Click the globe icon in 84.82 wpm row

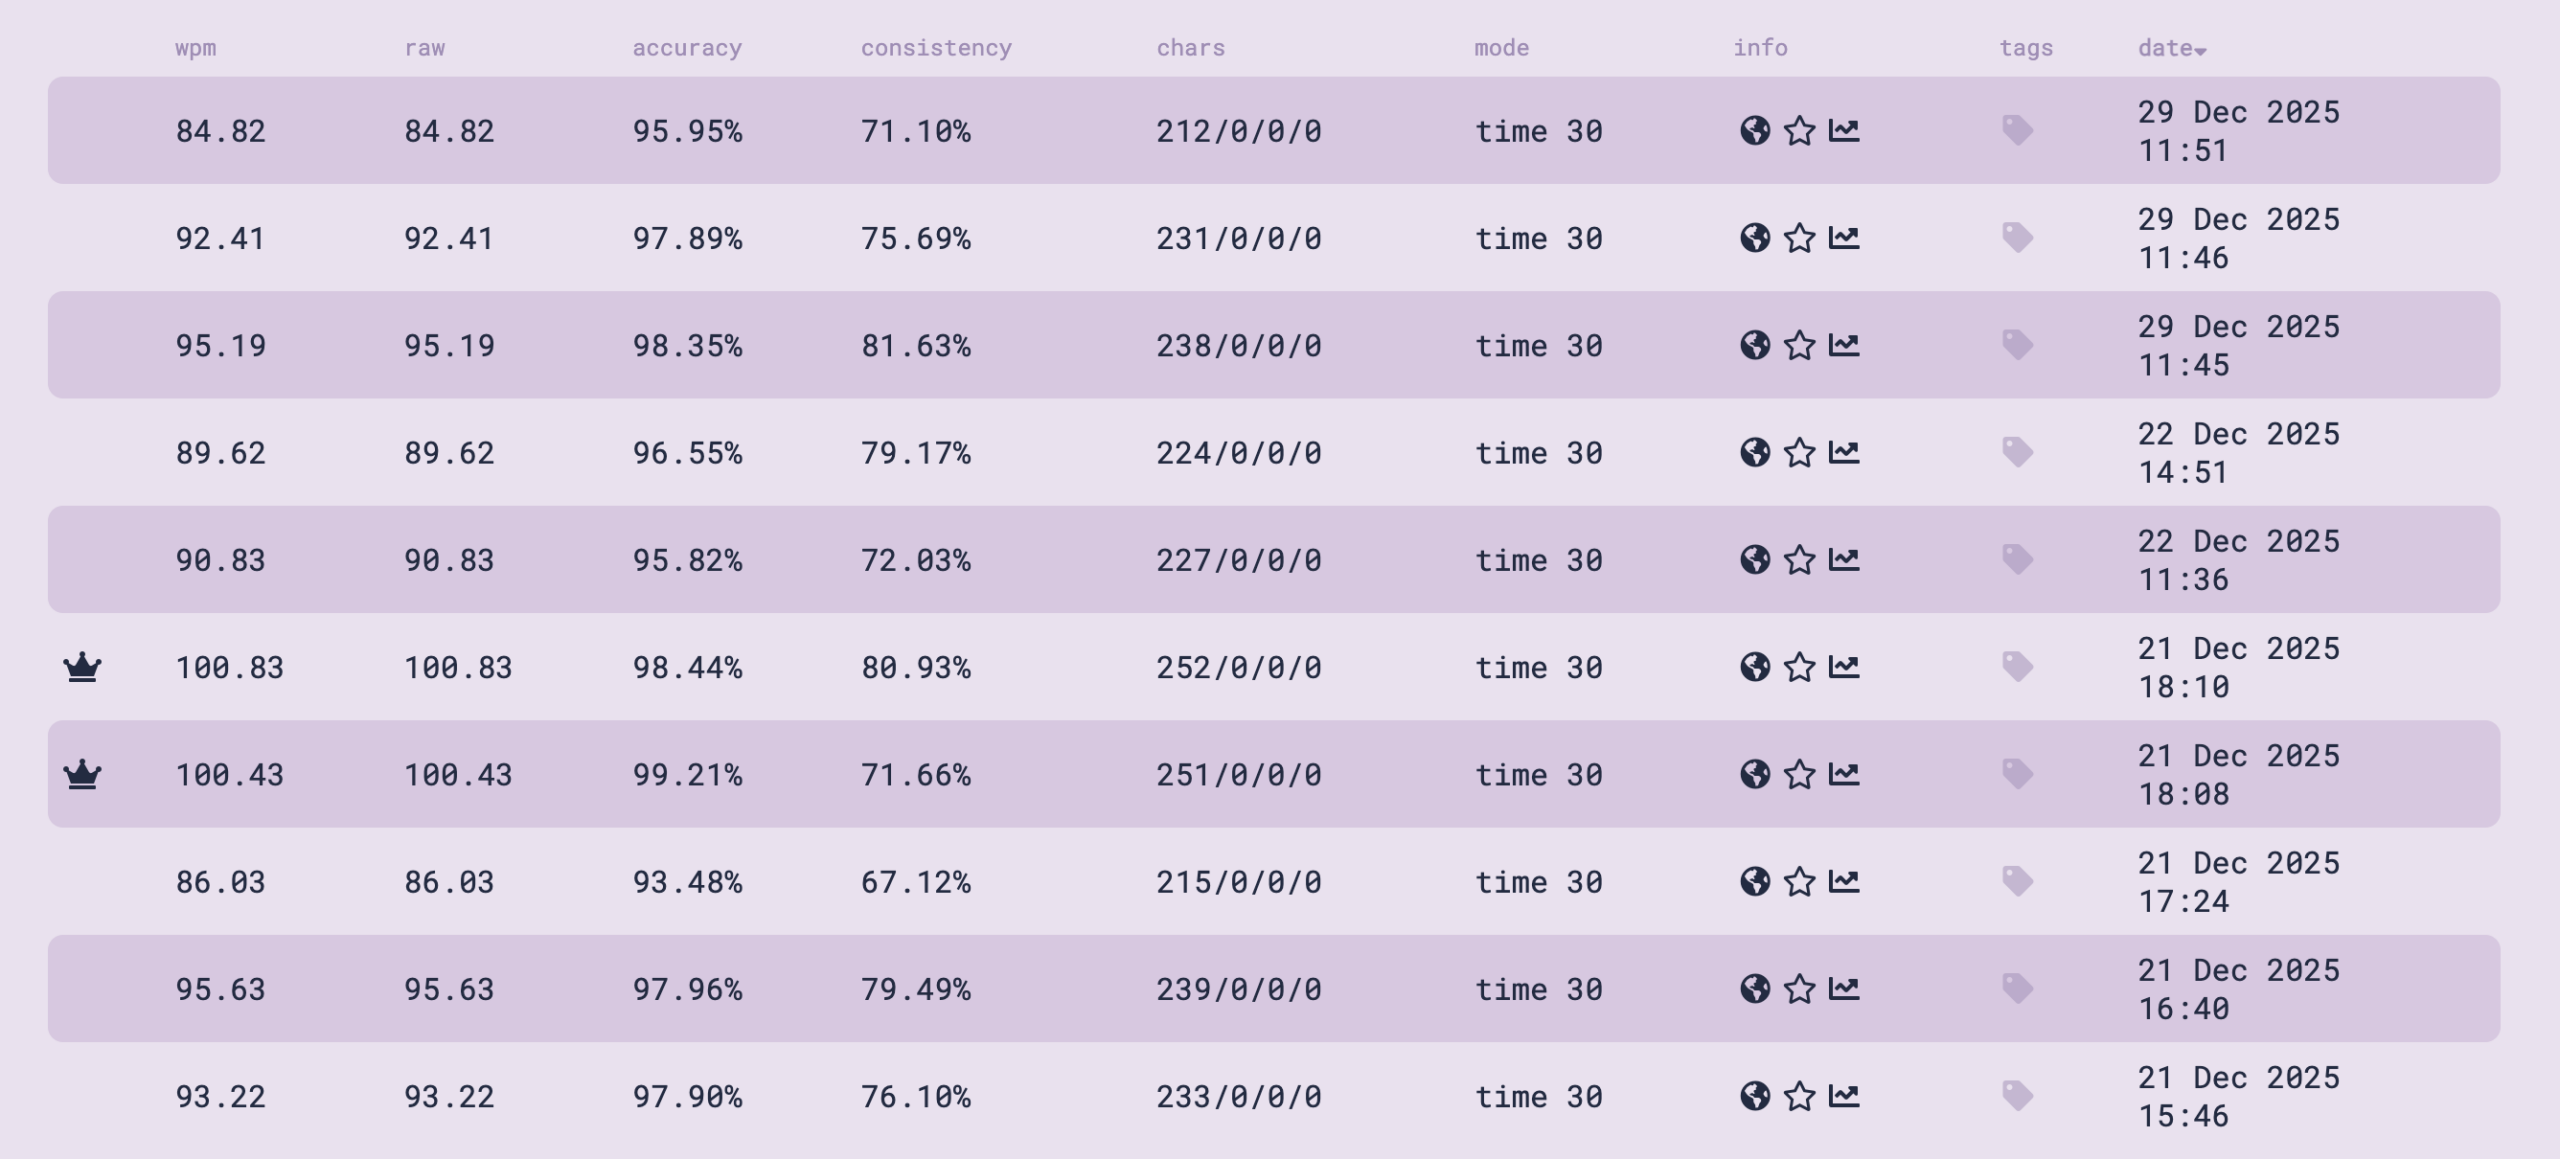[1754, 131]
